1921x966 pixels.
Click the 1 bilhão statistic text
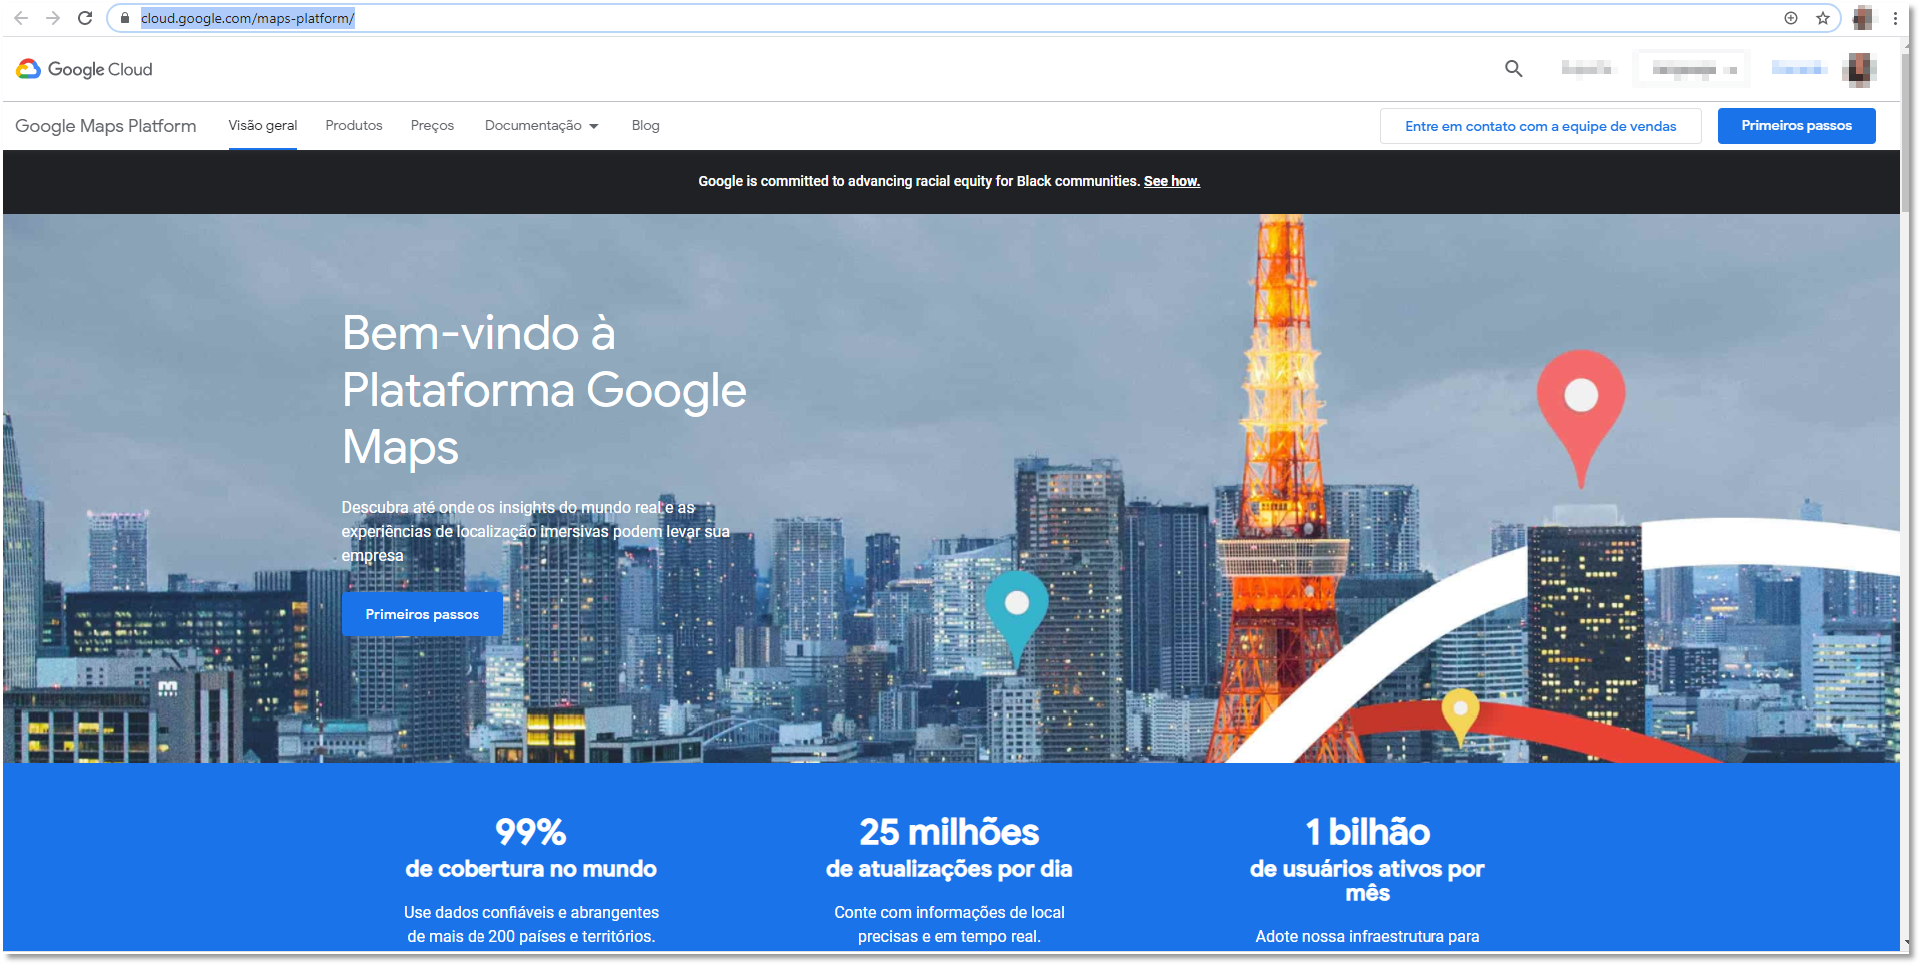[x=1367, y=832]
